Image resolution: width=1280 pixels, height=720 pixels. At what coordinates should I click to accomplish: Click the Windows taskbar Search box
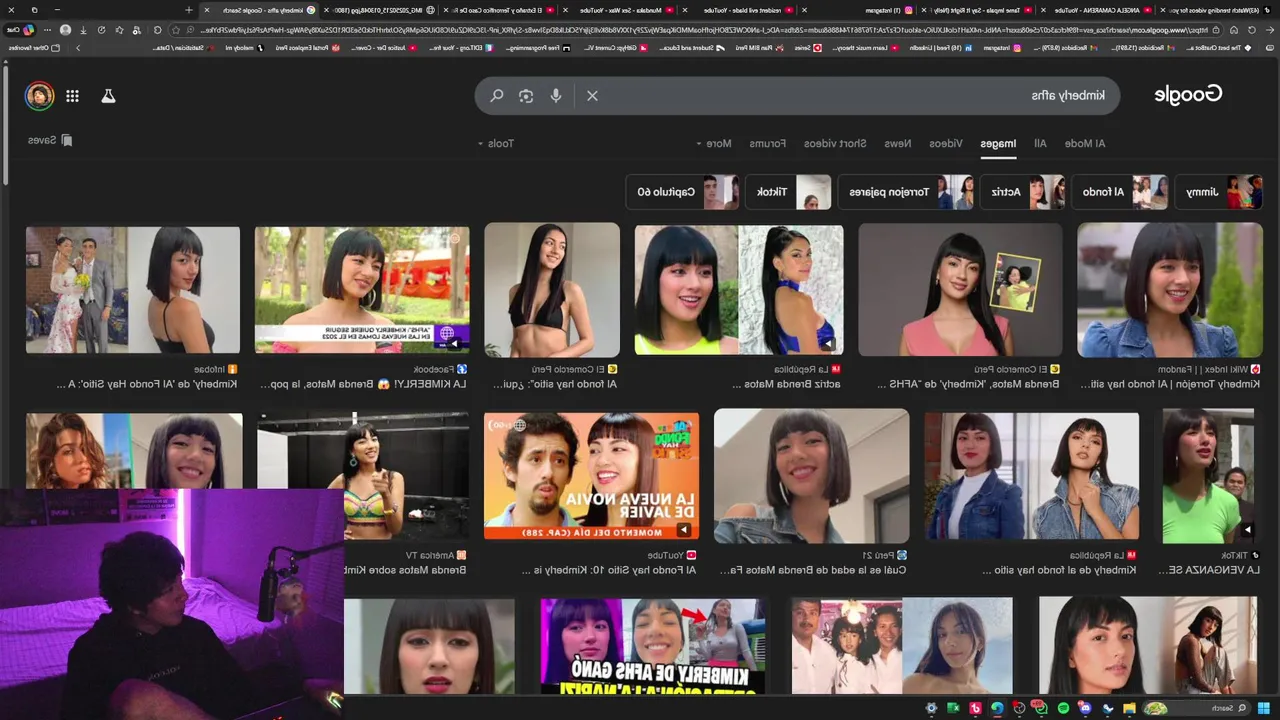click(1197, 708)
